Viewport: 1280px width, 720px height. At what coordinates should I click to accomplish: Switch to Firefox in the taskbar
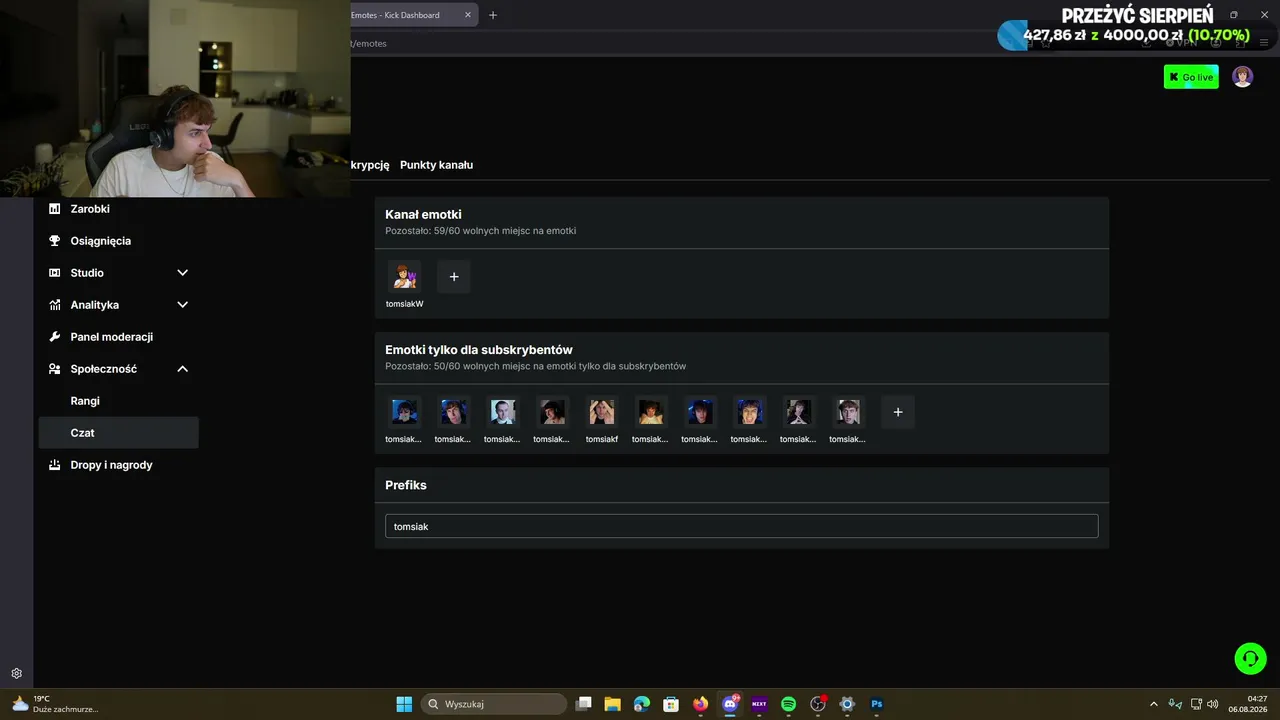click(700, 704)
